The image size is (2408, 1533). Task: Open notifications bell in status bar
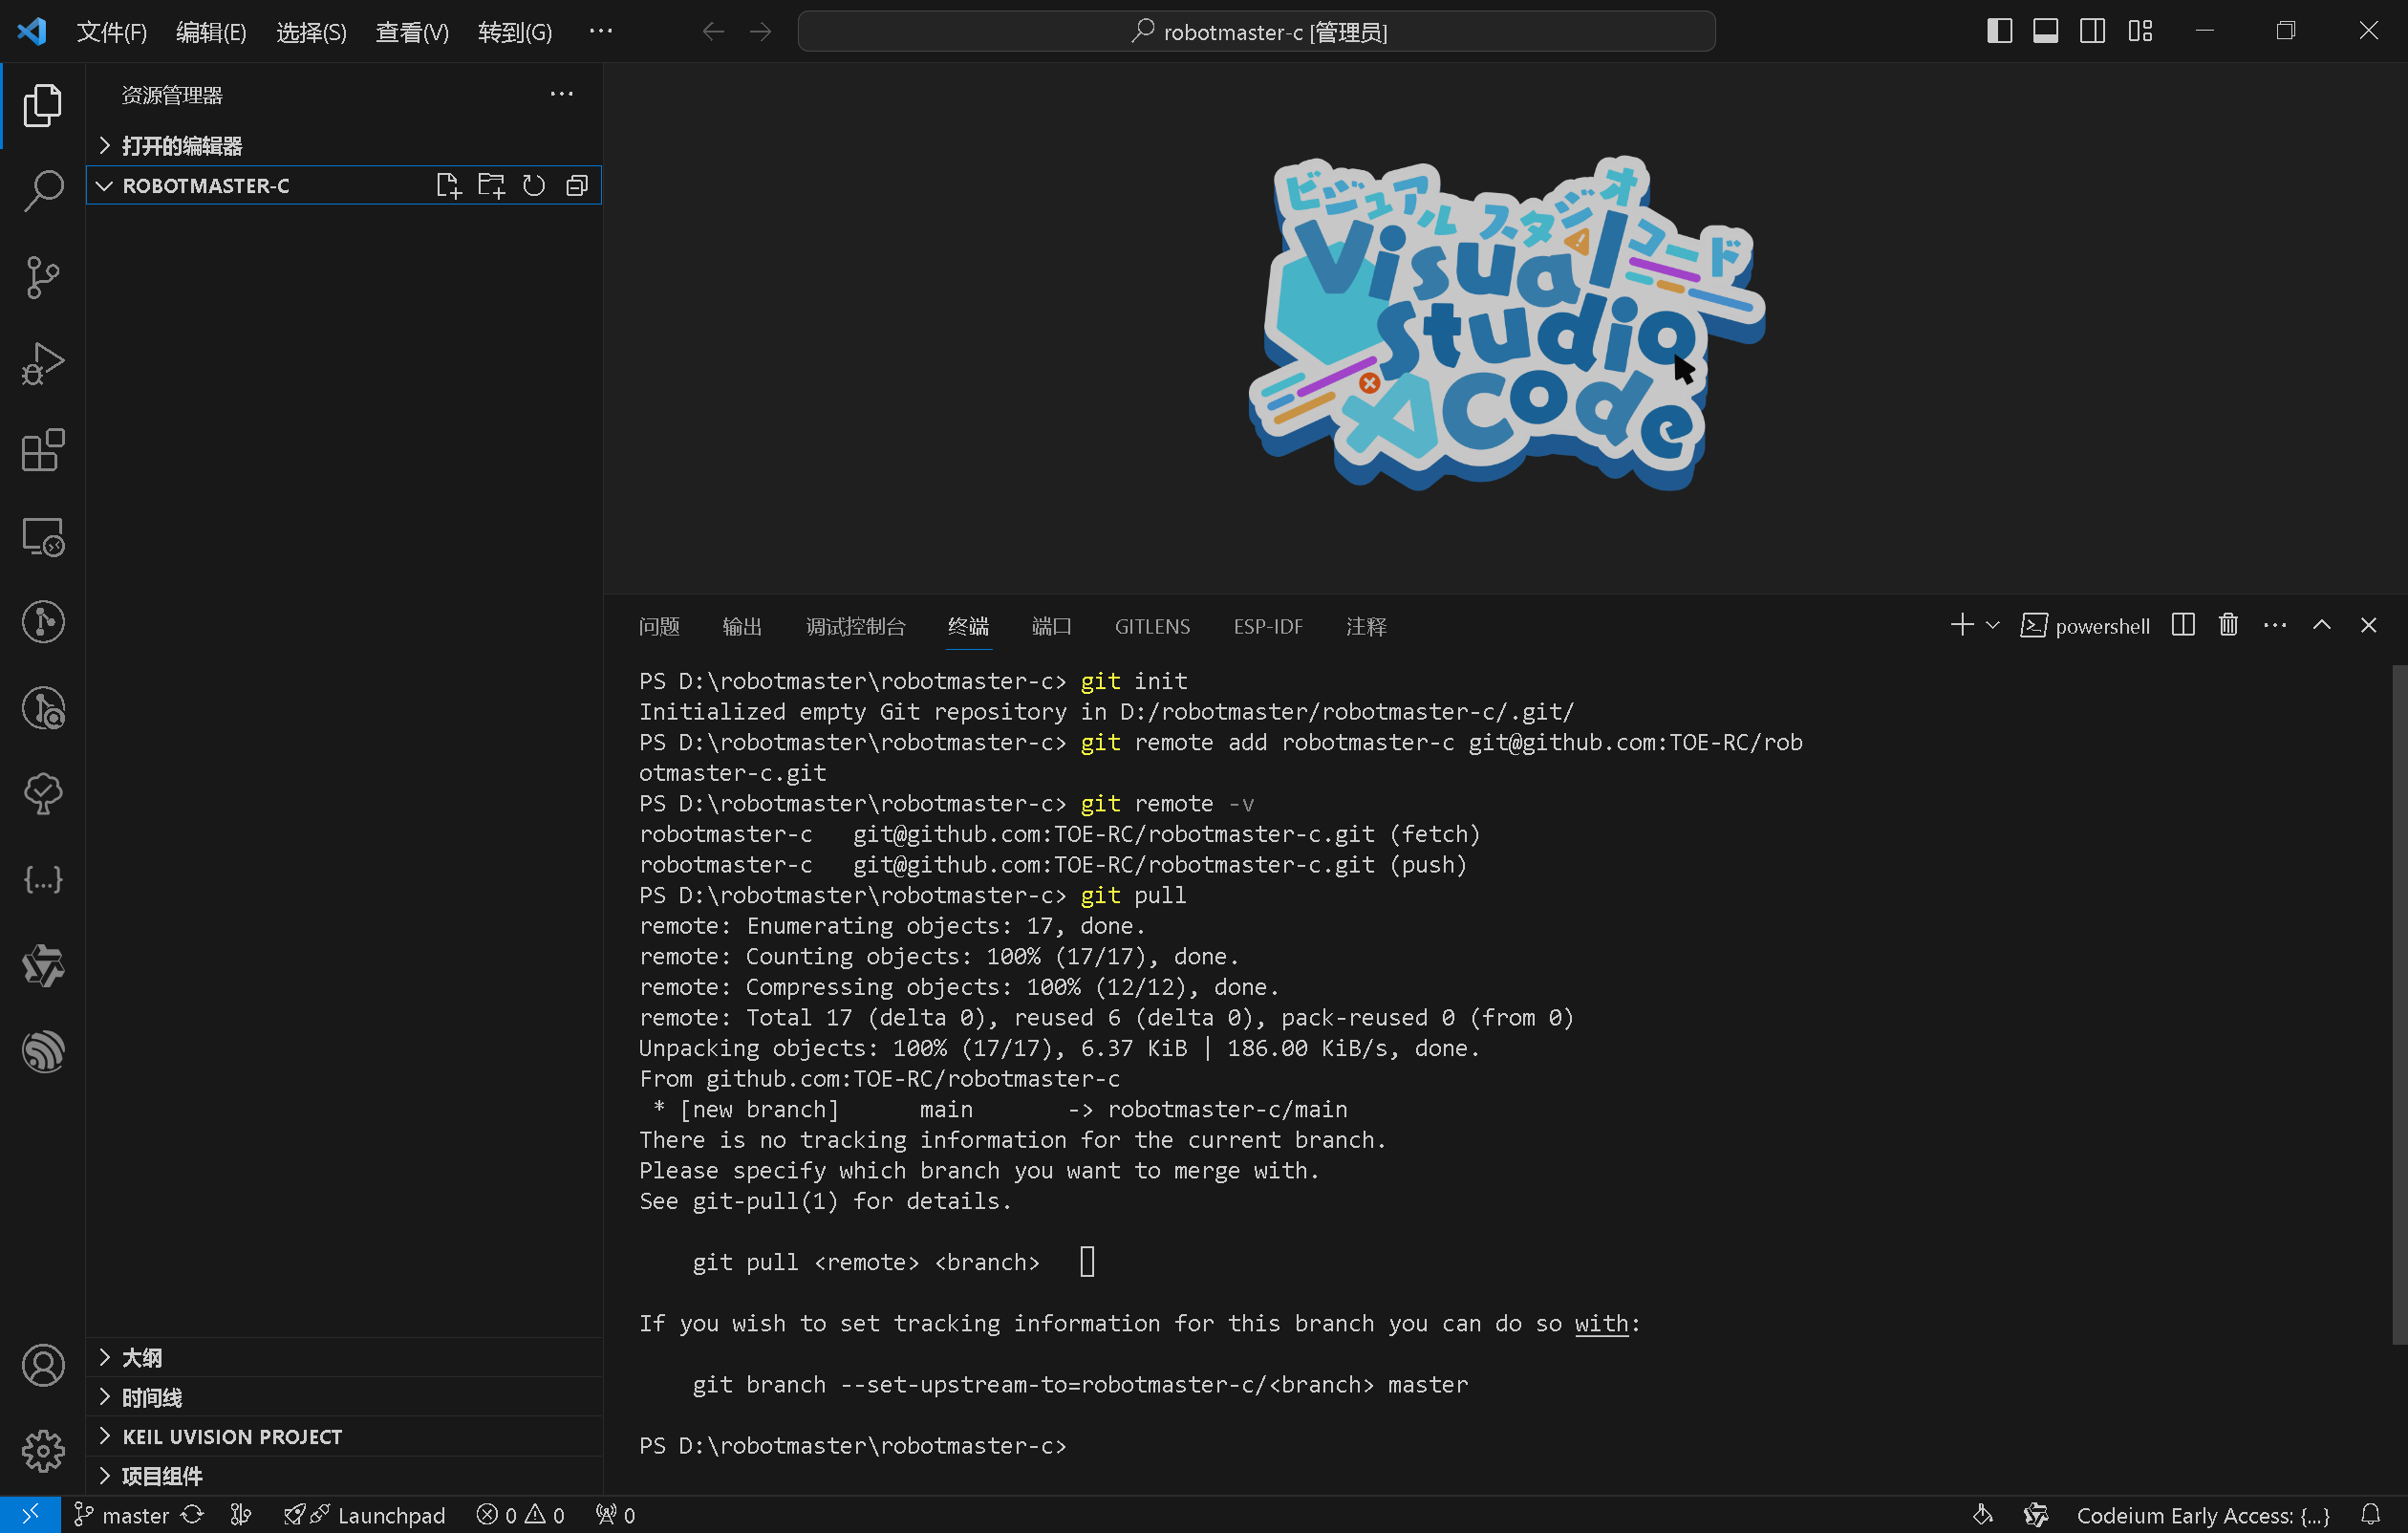pos(2370,1514)
